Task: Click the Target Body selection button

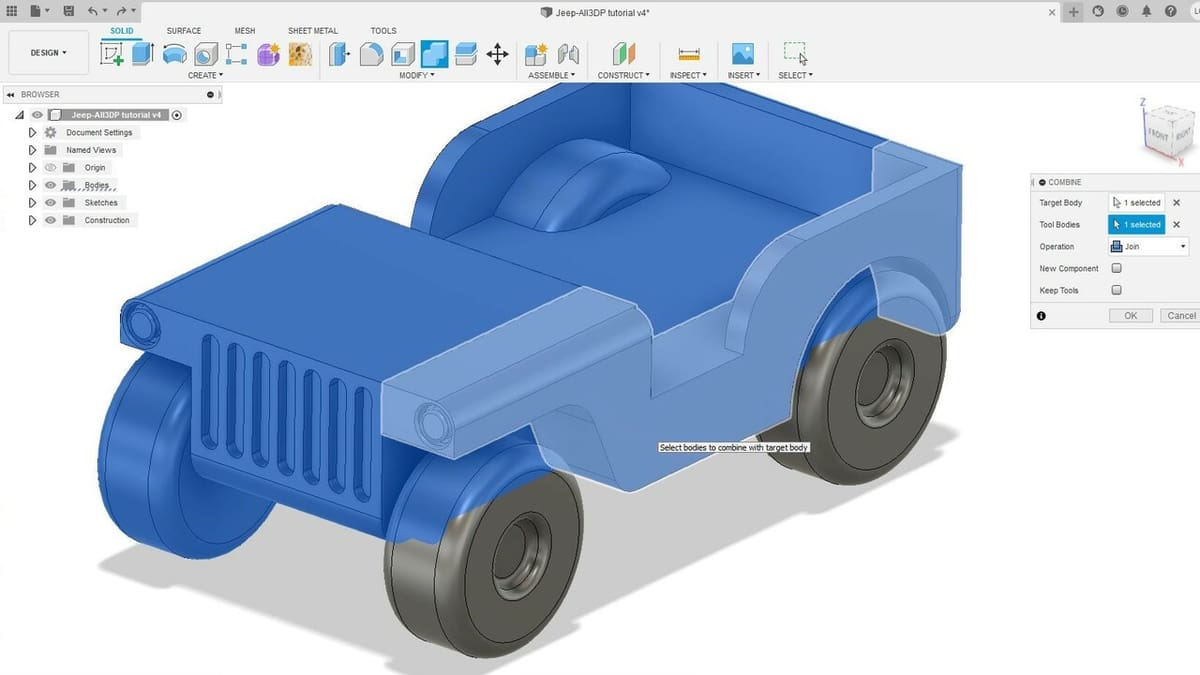Action: 1137,202
